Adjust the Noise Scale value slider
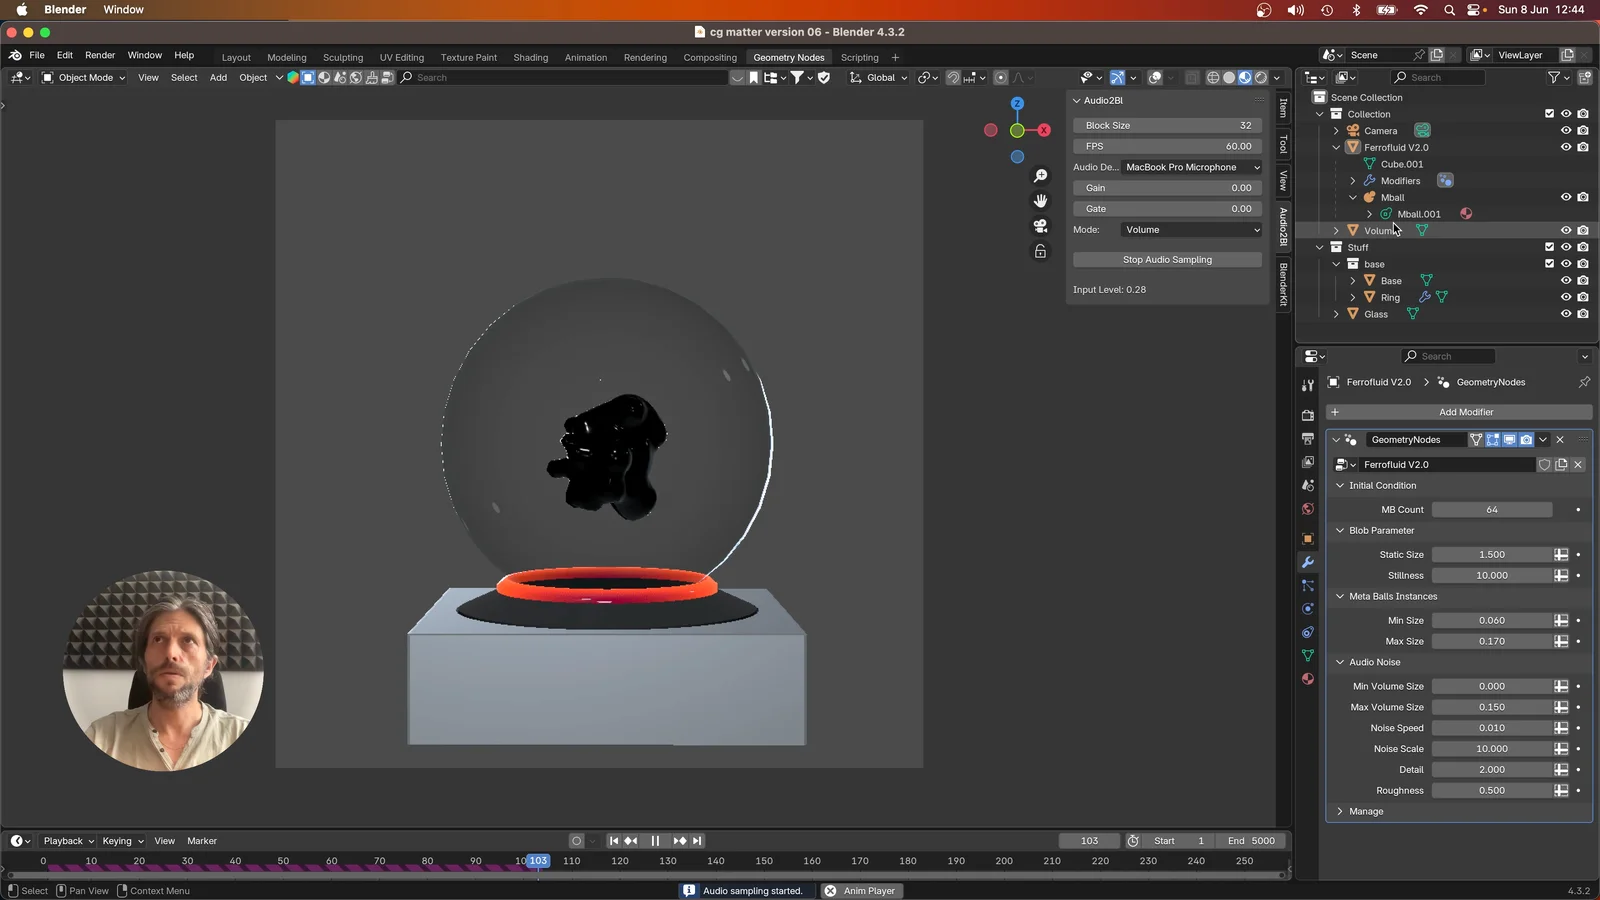This screenshot has width=1600, height=900. click(1491, 748)
